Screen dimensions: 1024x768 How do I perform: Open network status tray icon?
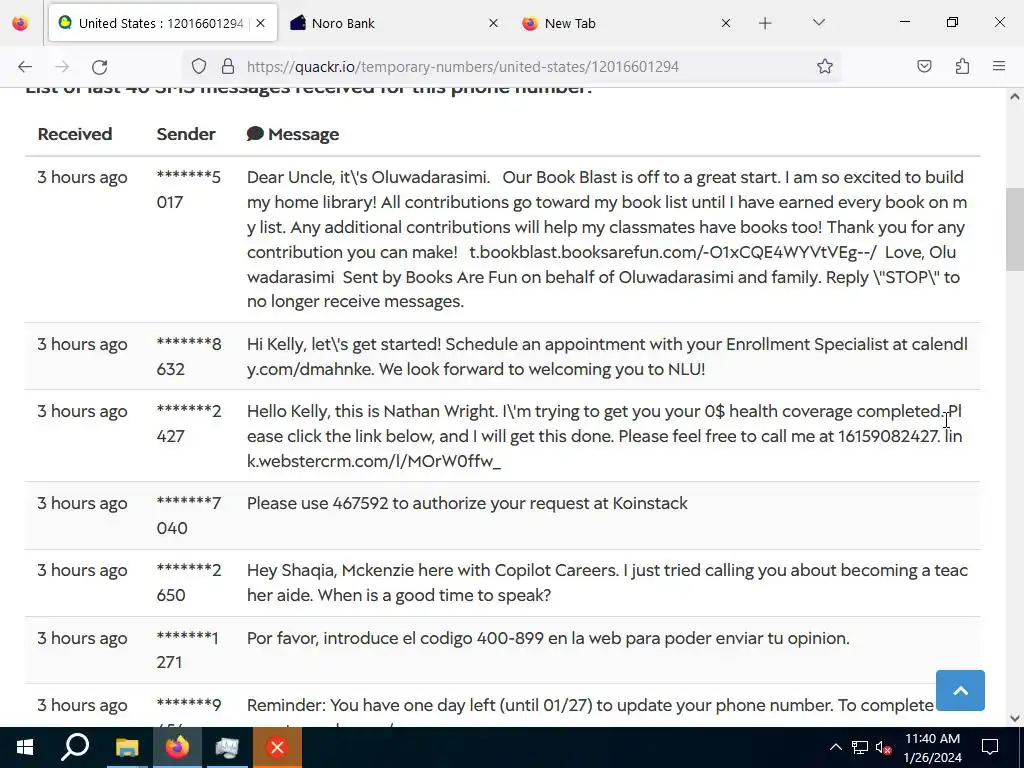point(860,747)
